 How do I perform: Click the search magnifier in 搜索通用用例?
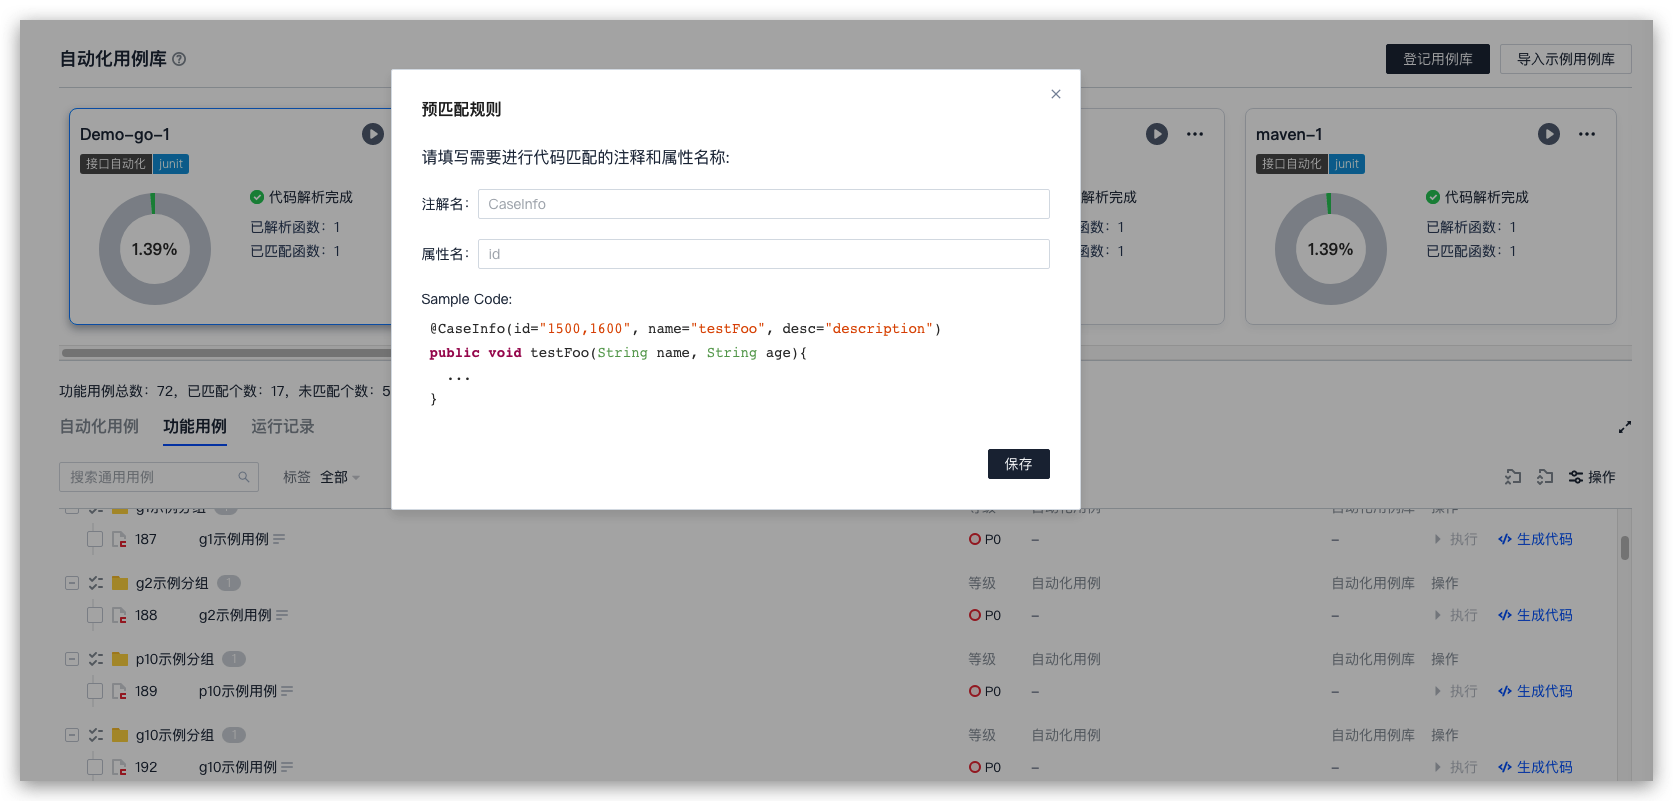coord(244,477)
